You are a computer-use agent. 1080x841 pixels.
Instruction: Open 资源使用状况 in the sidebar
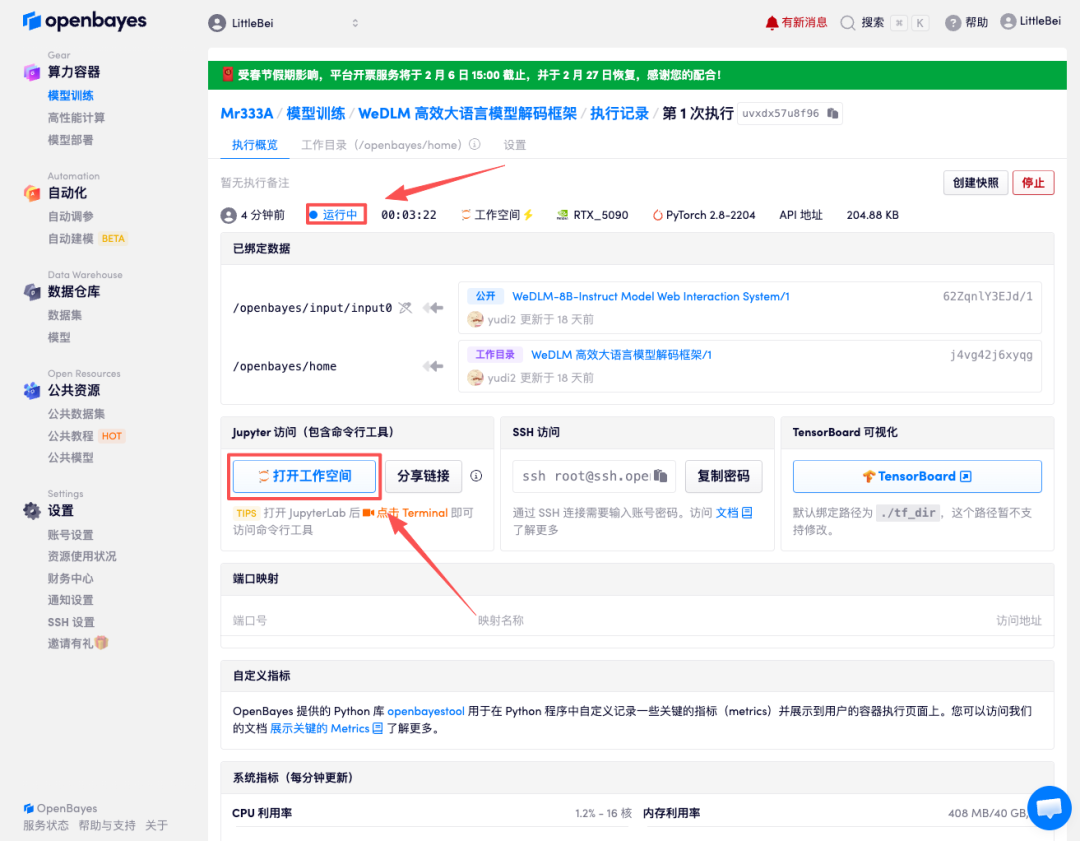[82, 556]
